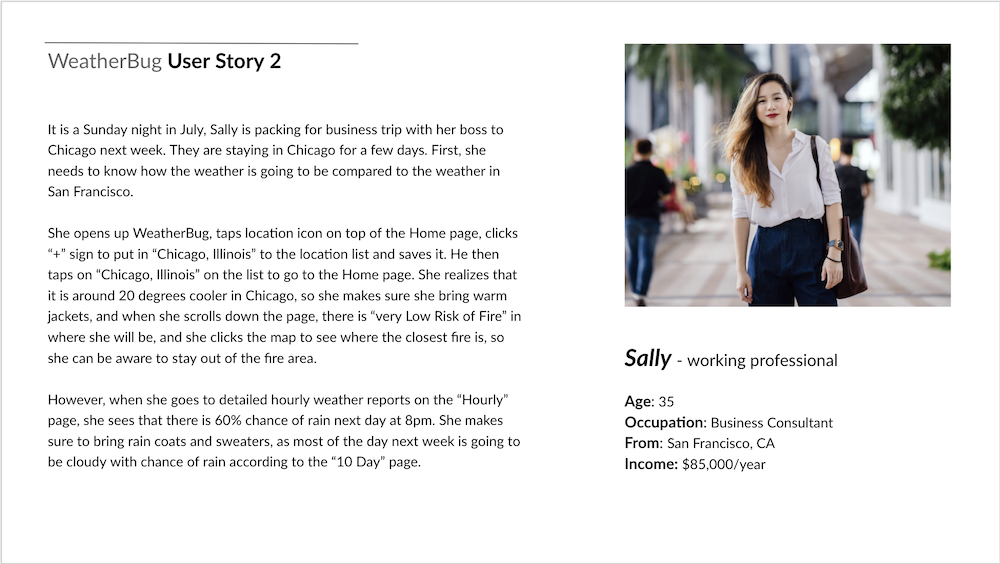The image size is (1000, 564).
Task: Click the "Income: $85,000/year" line
Action: (x=695, y=464)
